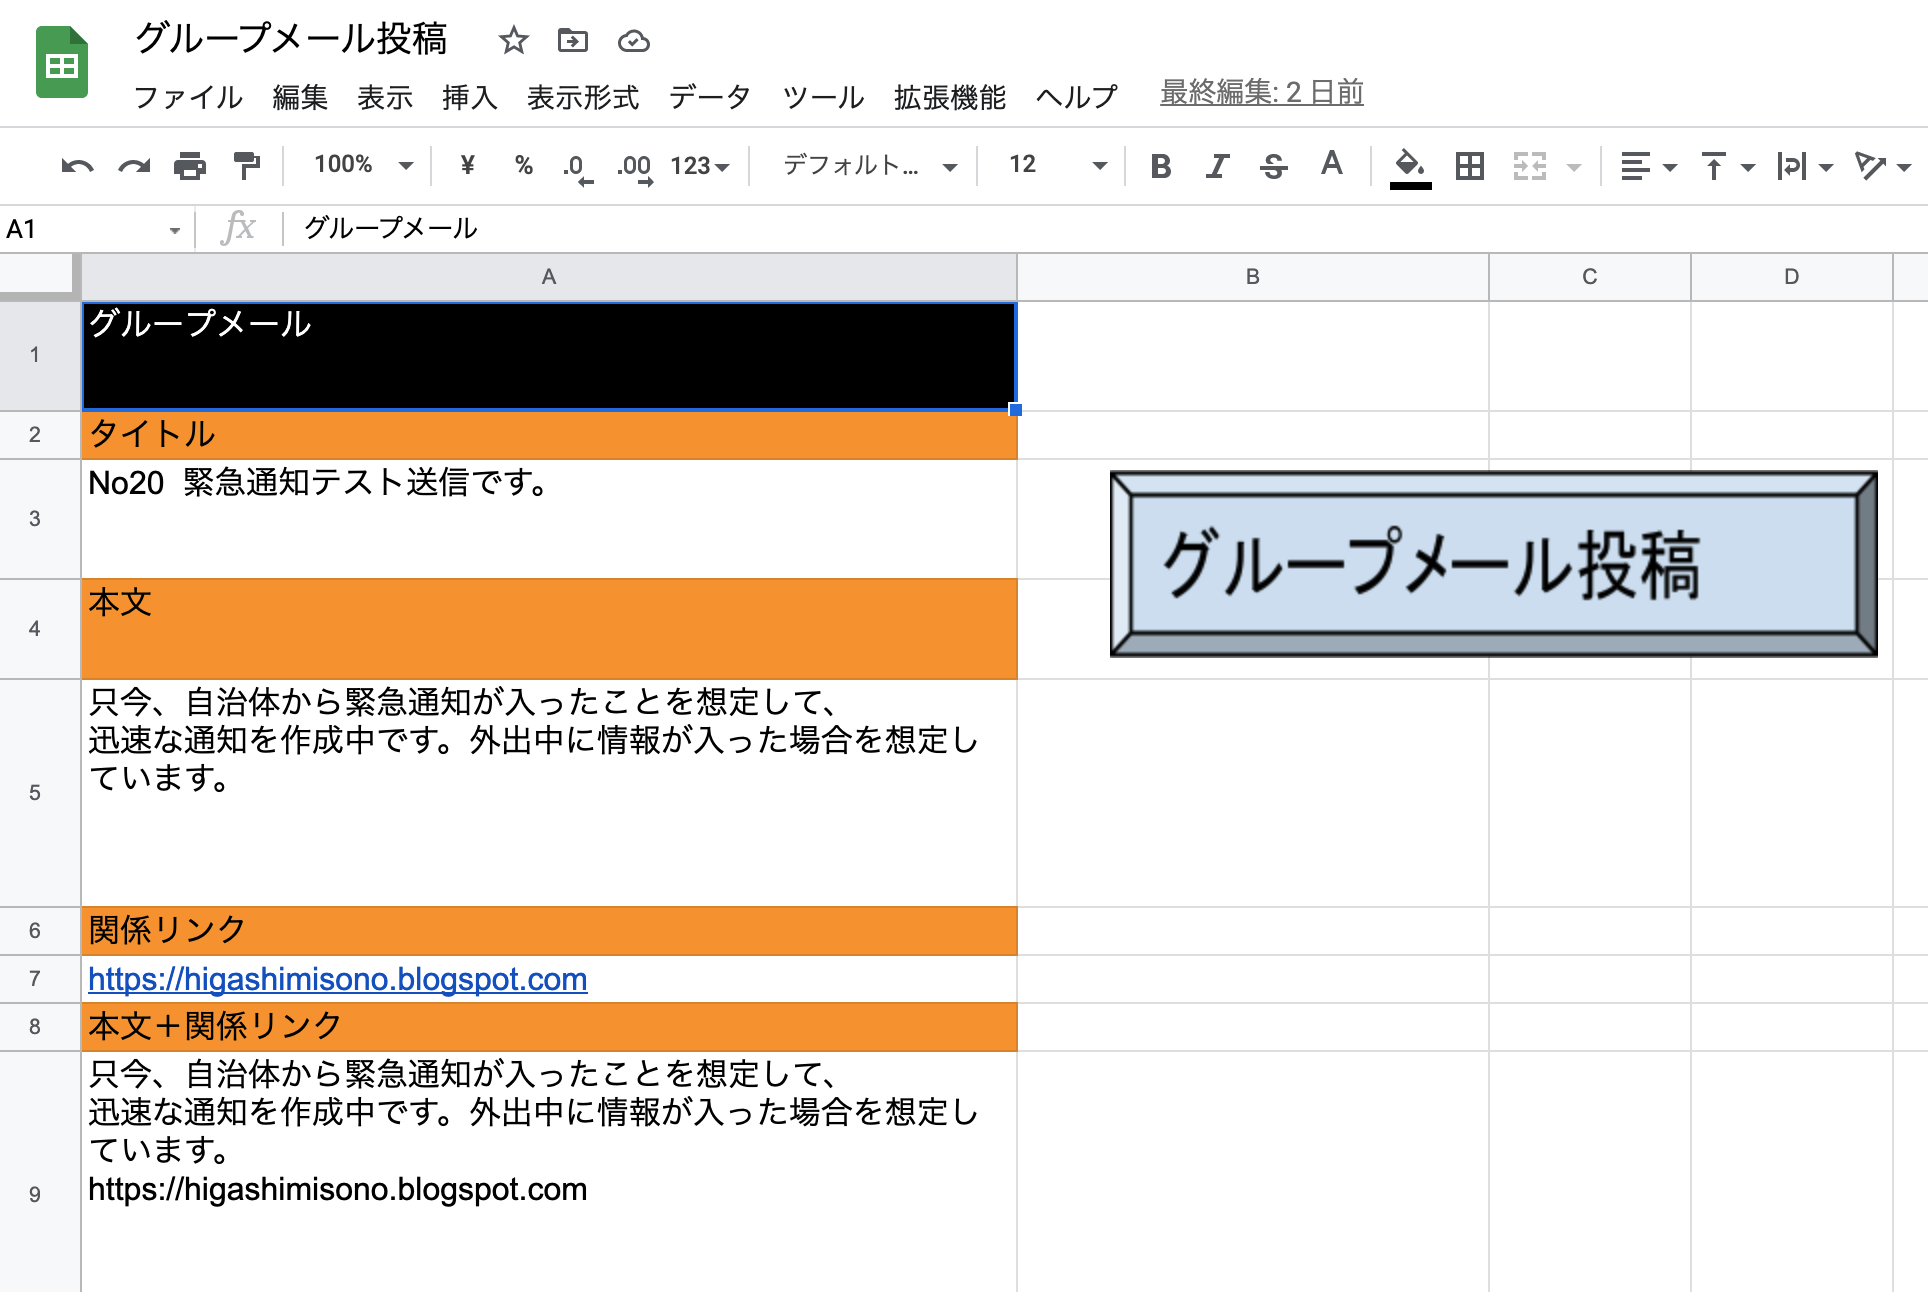Click the redo arrow icon
Image resolution: width=1928 pixels, height=1292 pixels.
point(133,166)
